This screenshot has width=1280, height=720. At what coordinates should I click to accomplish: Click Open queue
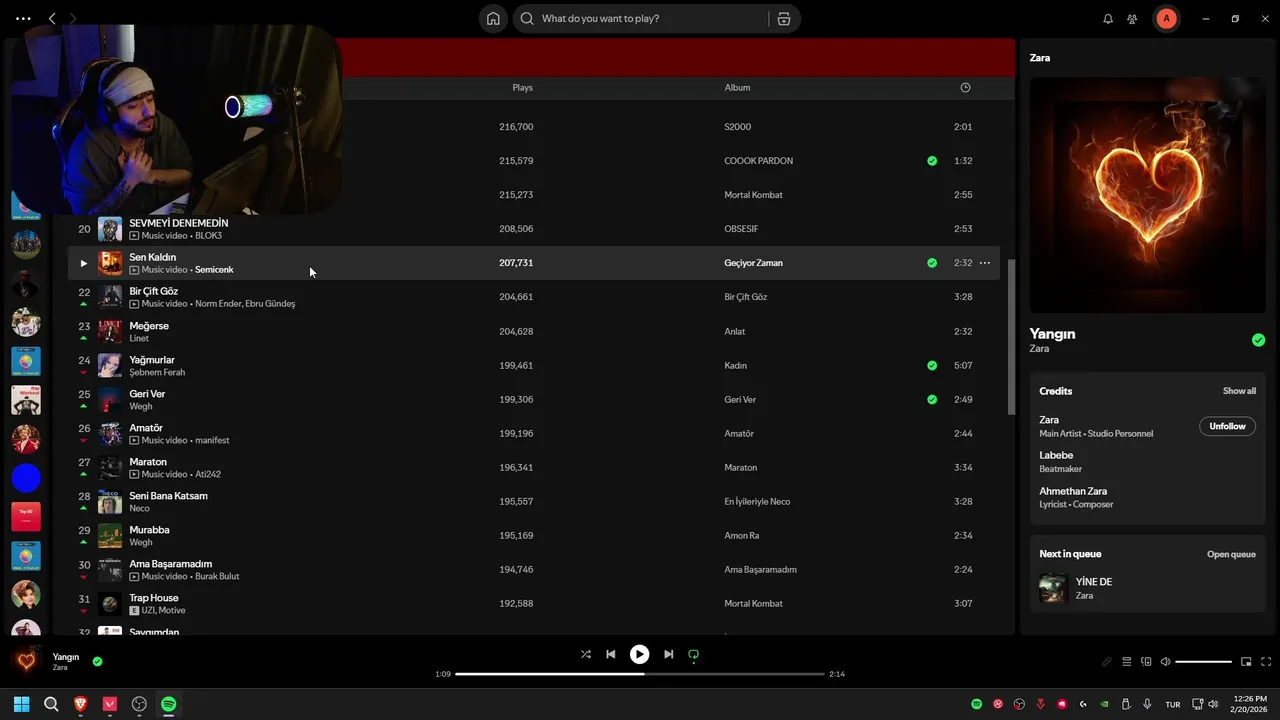point(1231,554)
